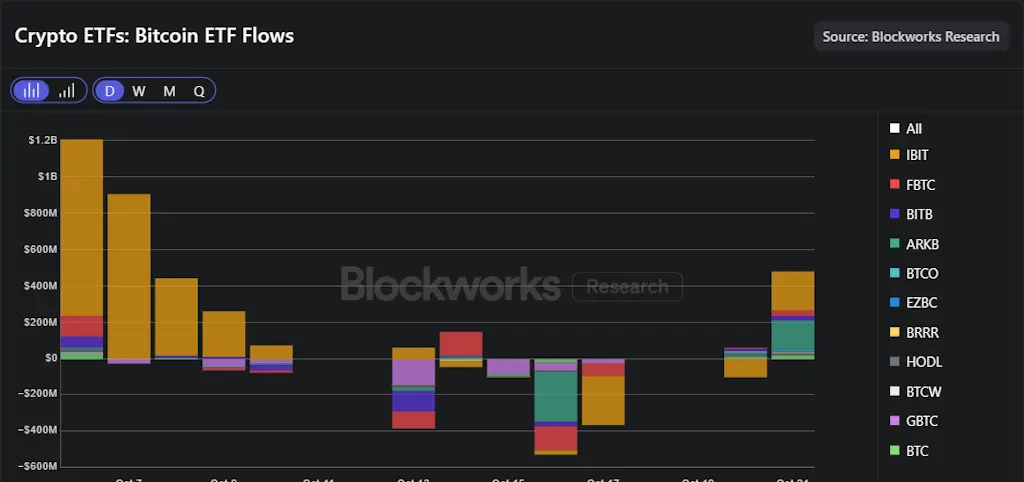Click the tallest $1.2B IBIT bar
Viewport: 1024px width, 482px height.
[82, 227]
